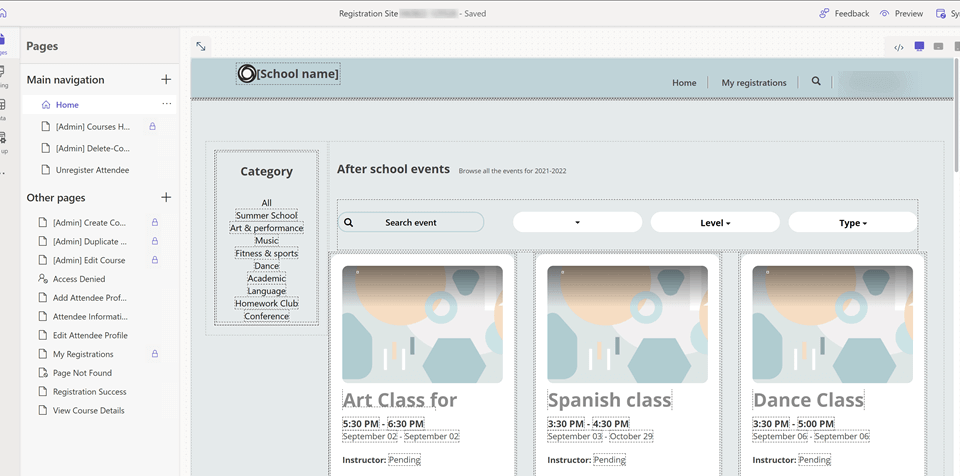
Task: Open the unlabeled filter dropdown
Action: (577, 223)
